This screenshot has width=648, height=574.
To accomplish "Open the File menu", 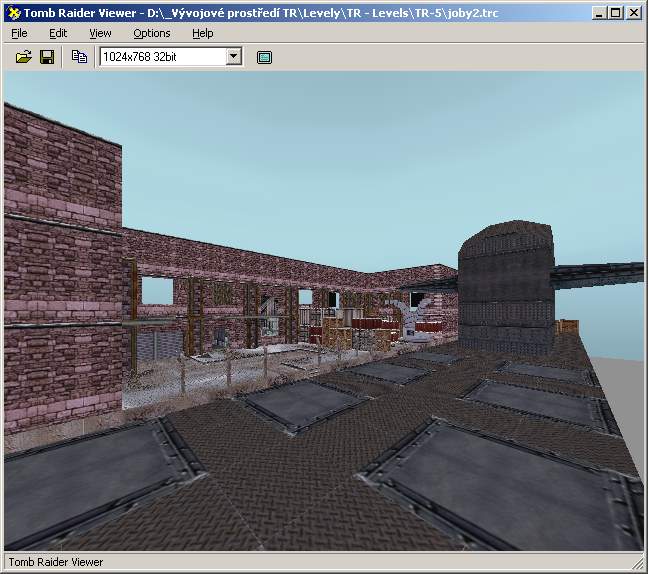I will click(19, 33).
